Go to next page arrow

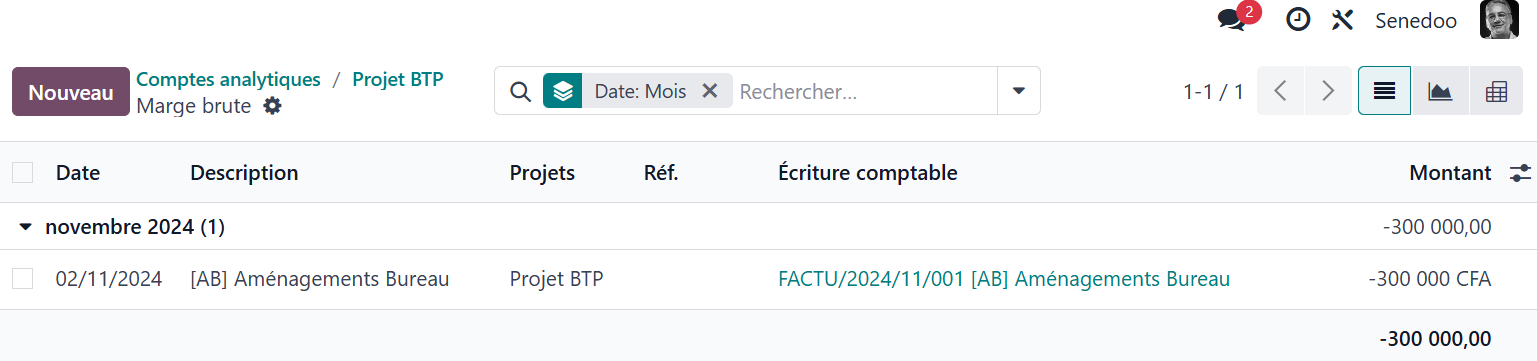1328,91
